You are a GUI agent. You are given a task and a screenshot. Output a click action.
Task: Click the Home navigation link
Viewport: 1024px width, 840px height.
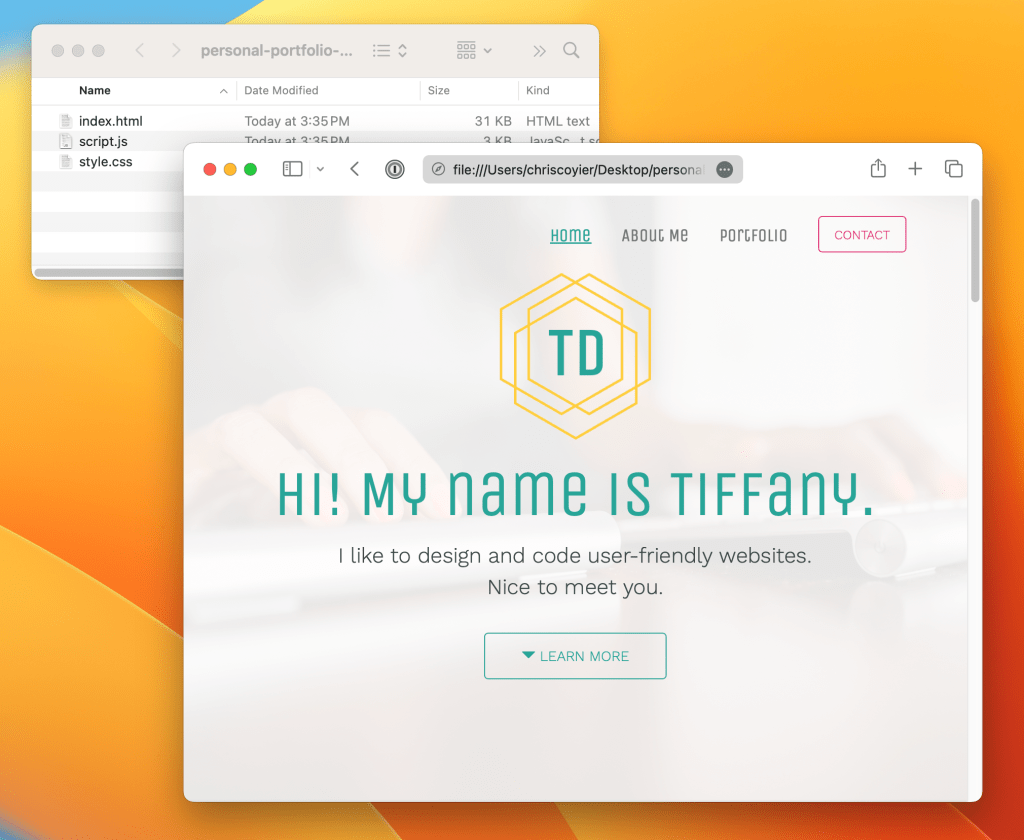pos(570,236)
